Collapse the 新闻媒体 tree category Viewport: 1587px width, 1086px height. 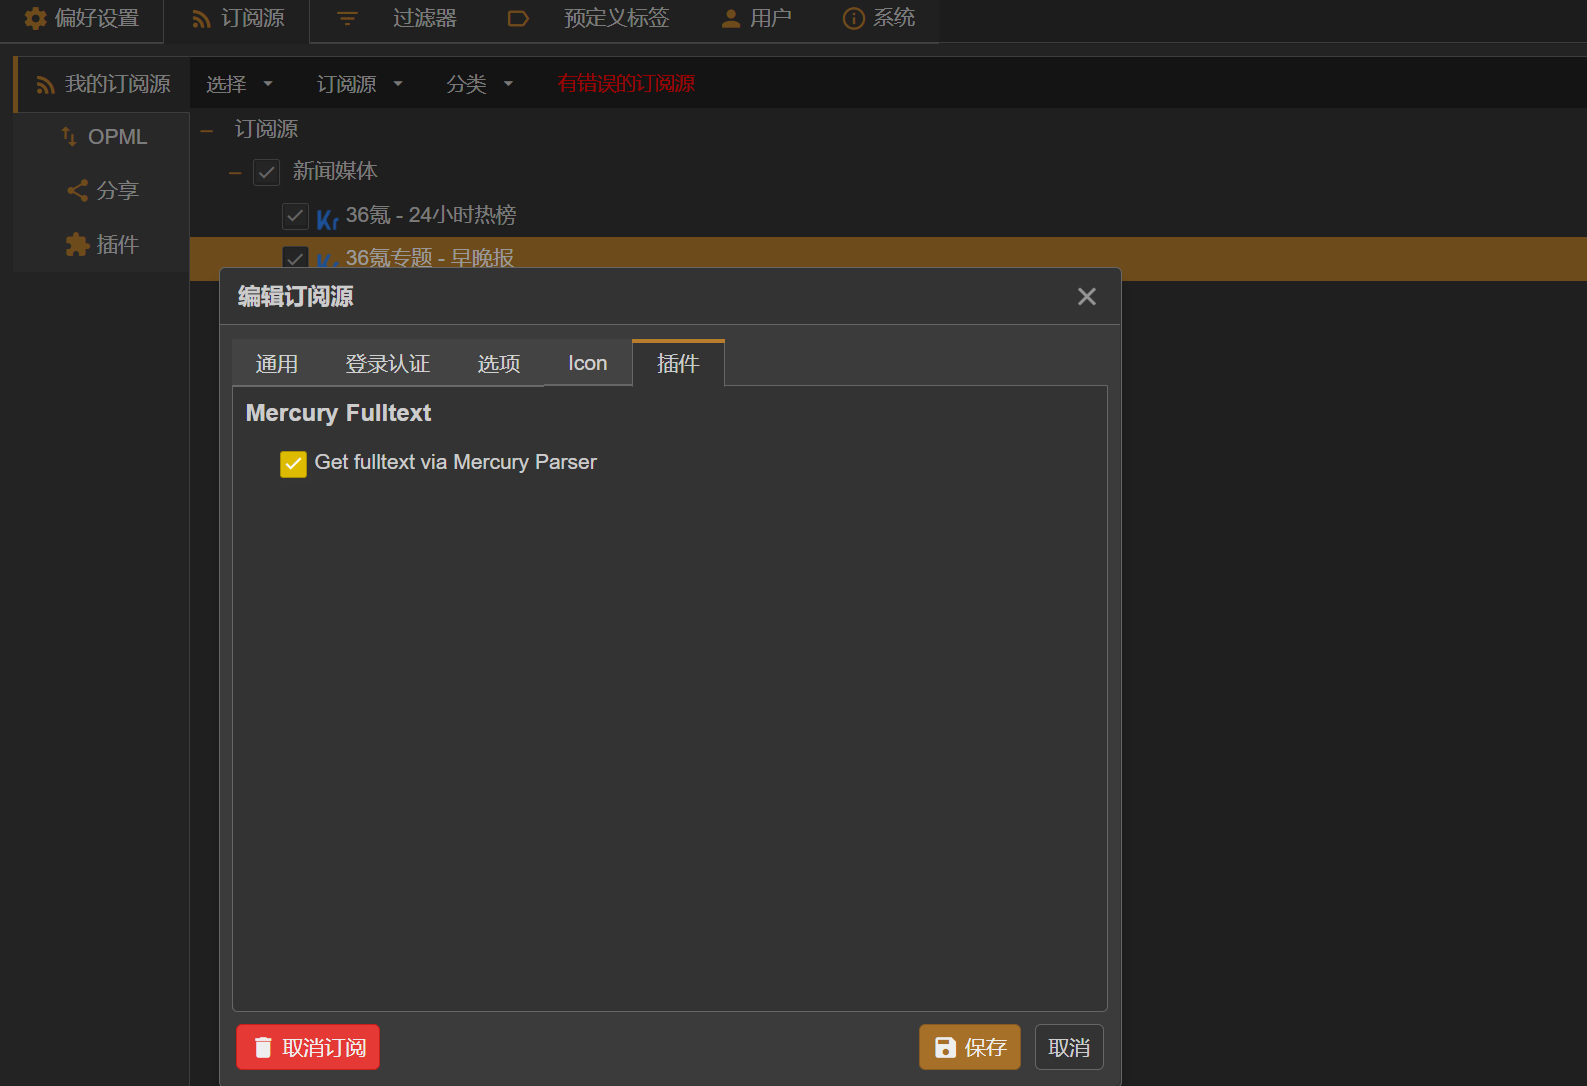[x=235, y=173]
